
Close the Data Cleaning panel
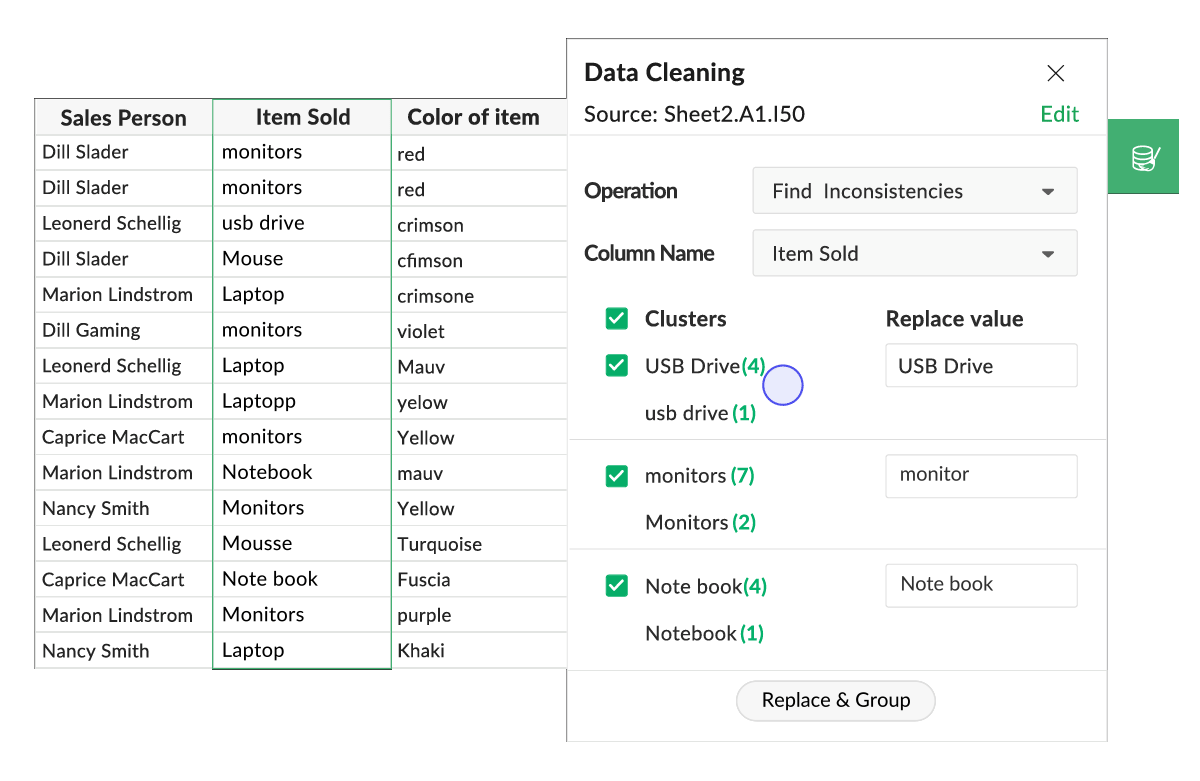1055,73
